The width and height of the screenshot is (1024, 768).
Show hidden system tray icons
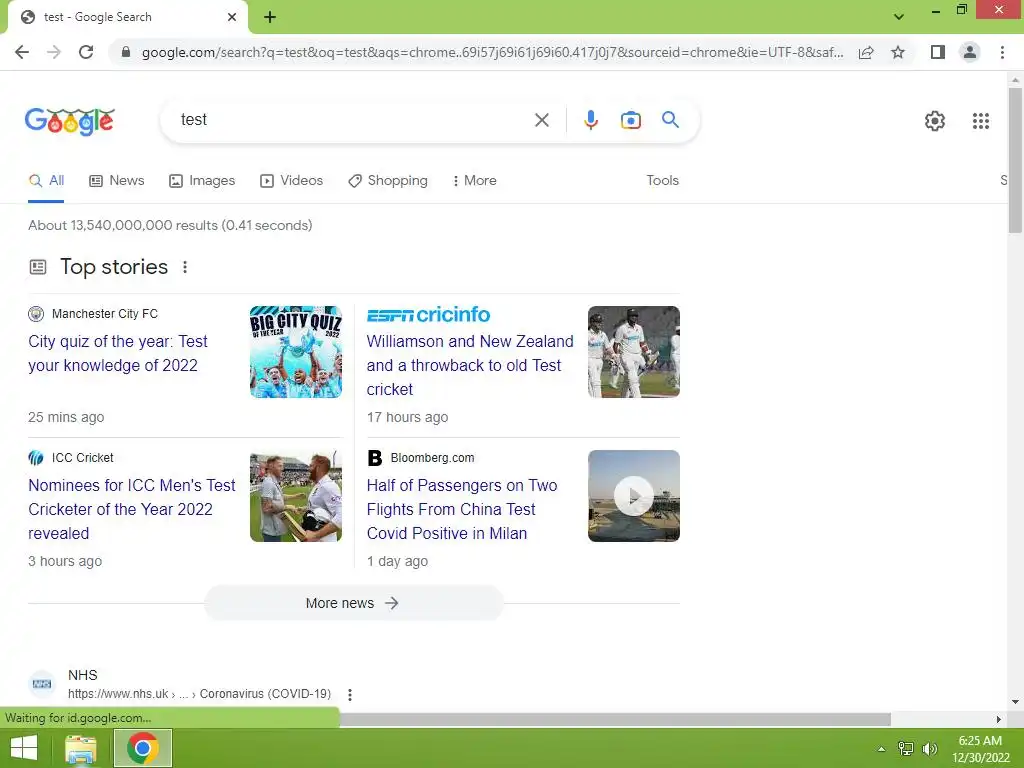click(x=881, y=749)
